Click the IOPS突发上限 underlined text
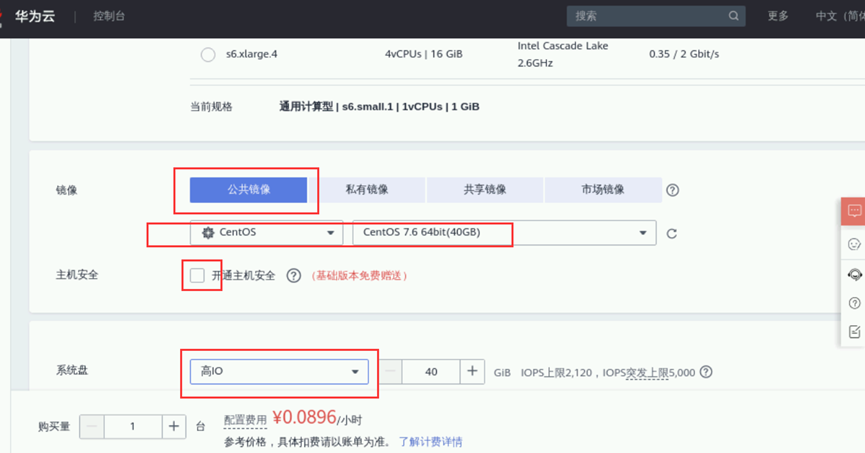865x453 pixels. [x=649, y=373]
